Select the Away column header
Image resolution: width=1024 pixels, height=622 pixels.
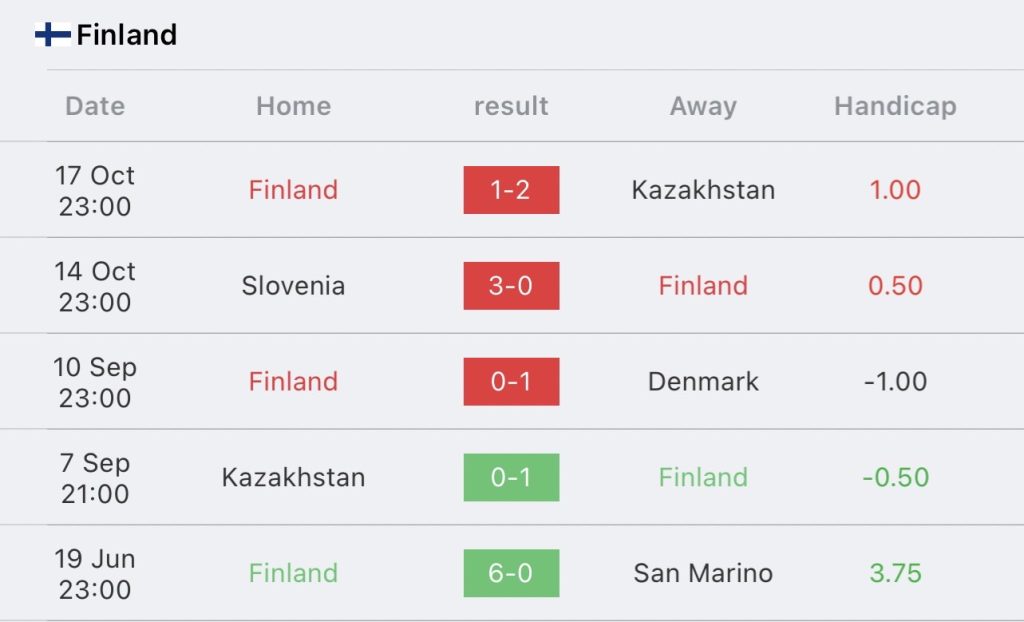click(x=703, y=106)
